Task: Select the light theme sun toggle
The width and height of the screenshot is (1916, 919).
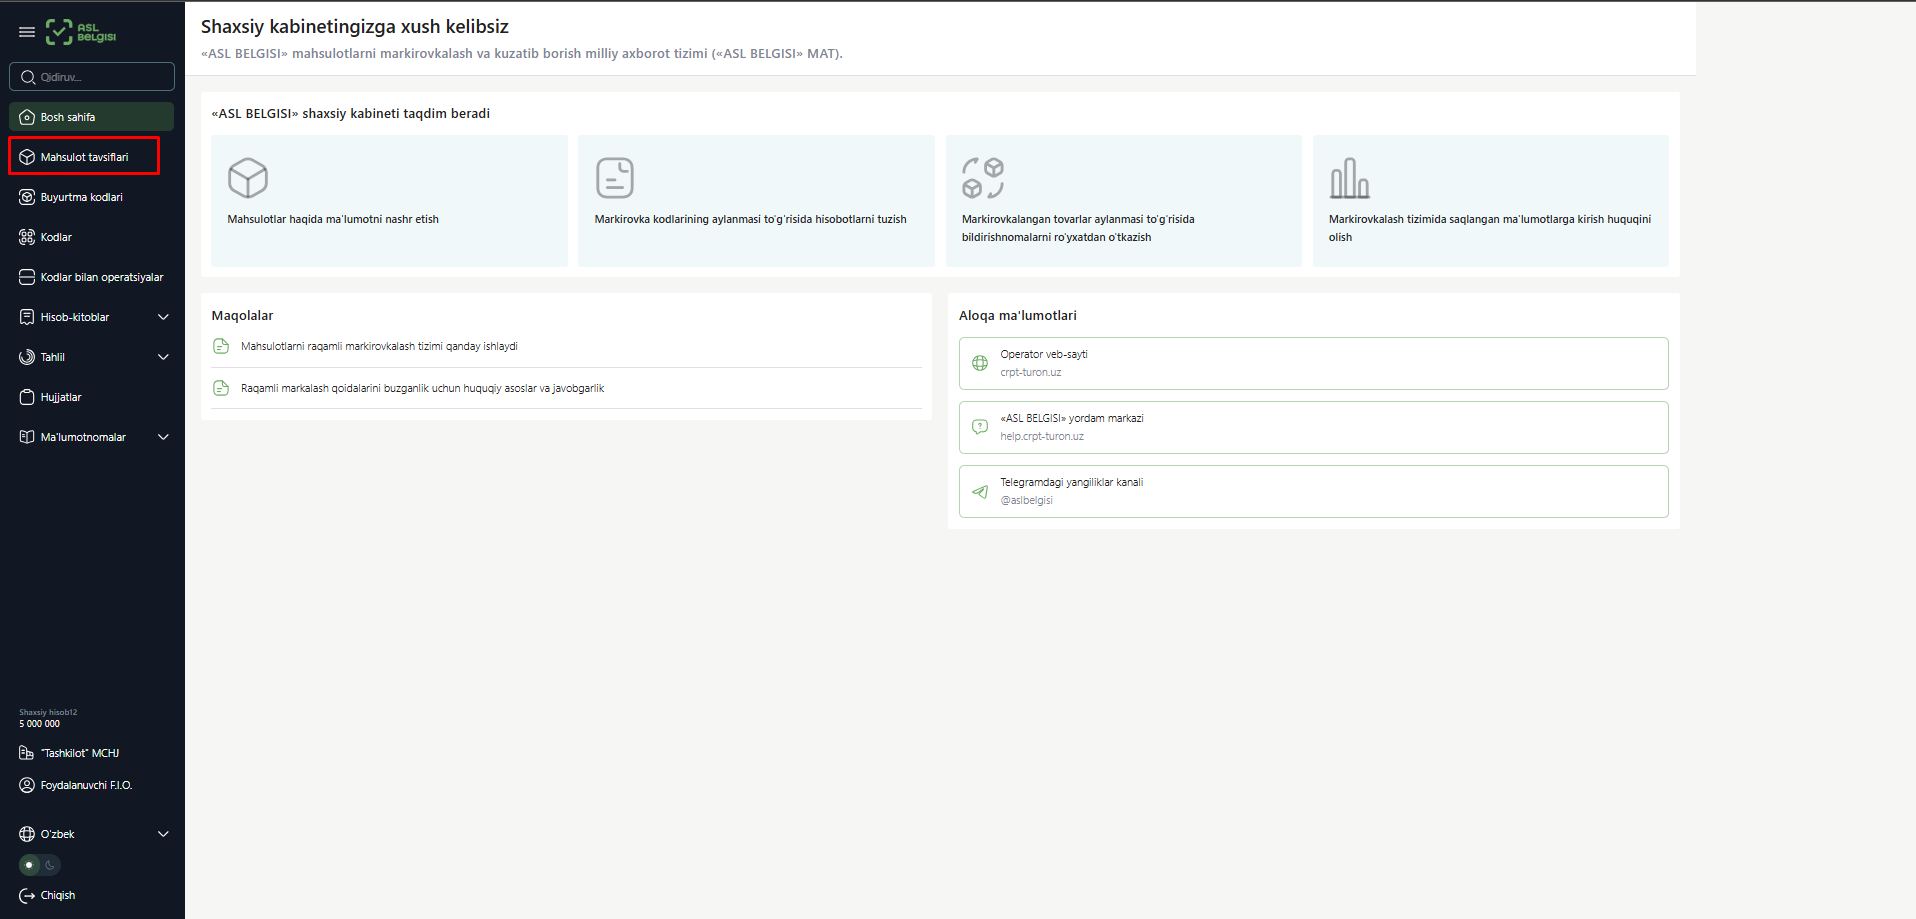Action: tap(30, 865)
